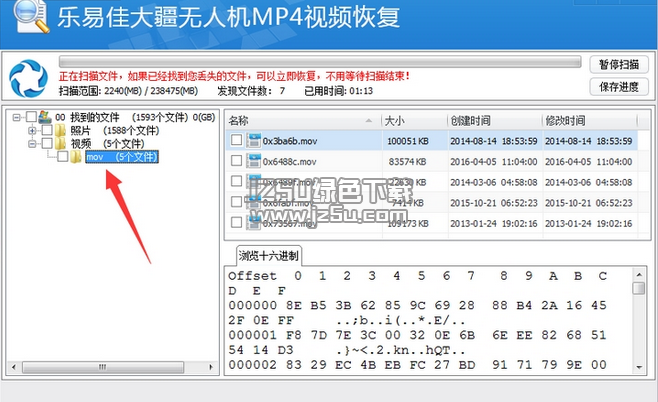Click the tree panel scroll right arrow
This screenshot has height=402, width=658.
(x=211, y=367)
